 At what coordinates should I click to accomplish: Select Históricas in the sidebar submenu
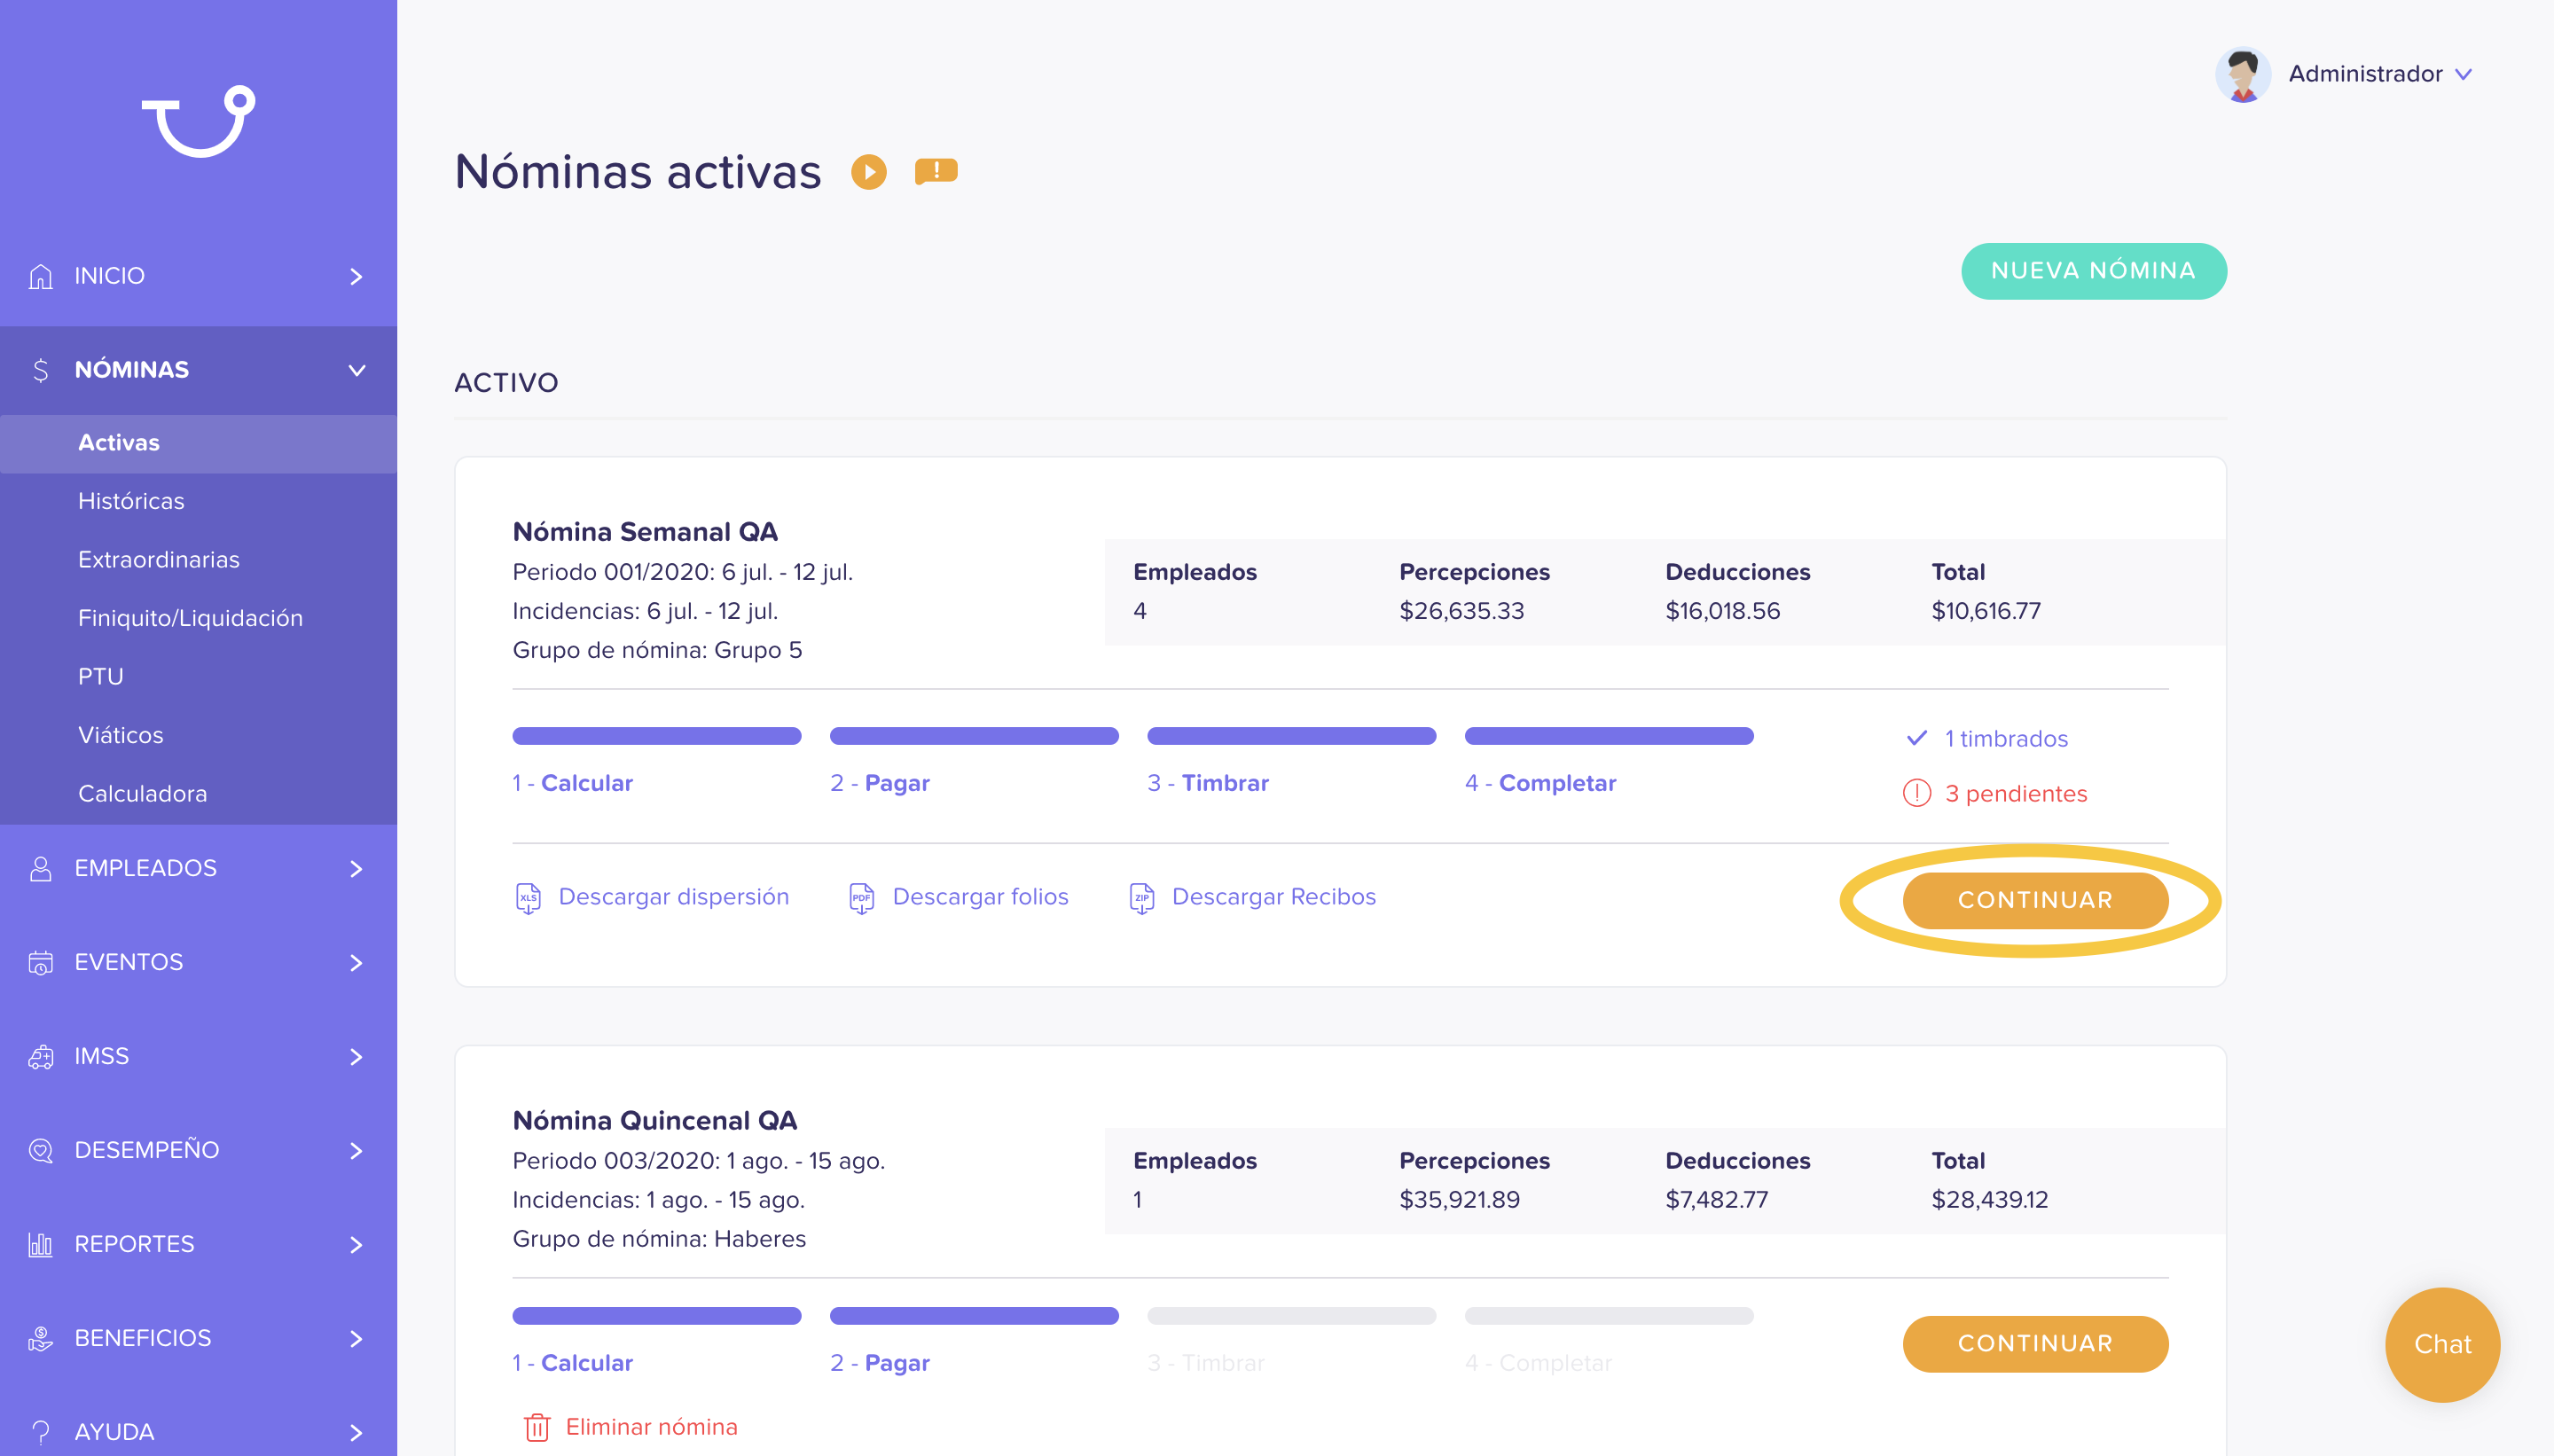[x=131, y=501]
